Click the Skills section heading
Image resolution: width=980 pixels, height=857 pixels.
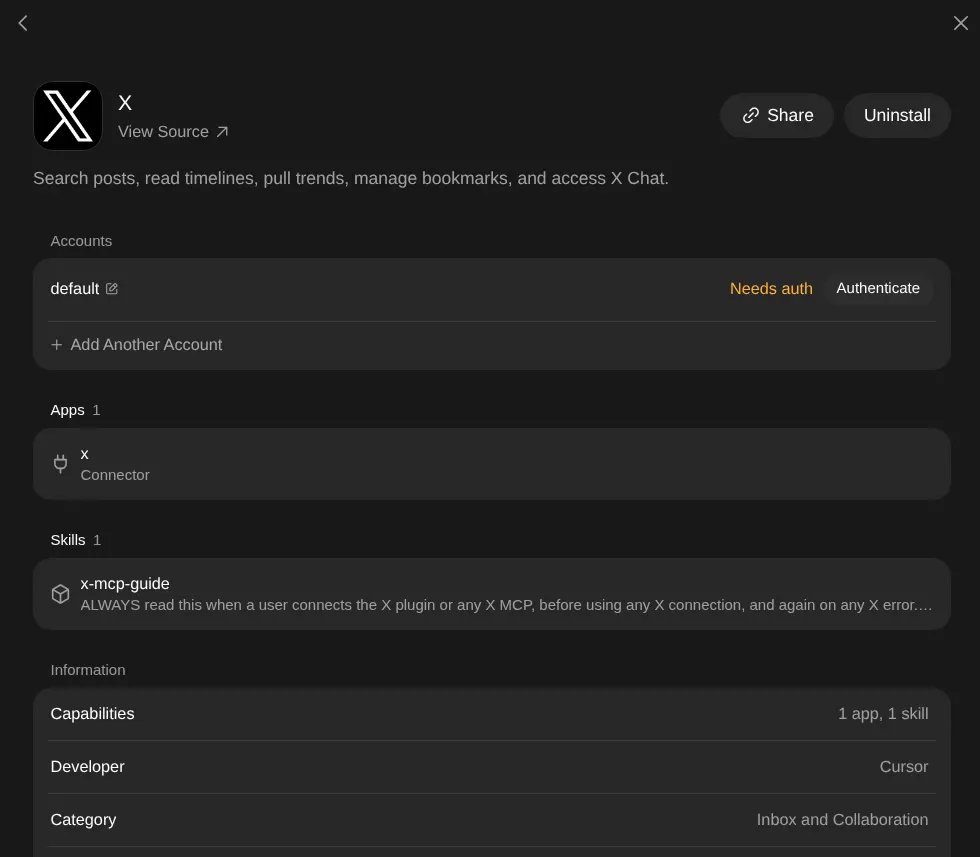(68, 540)
